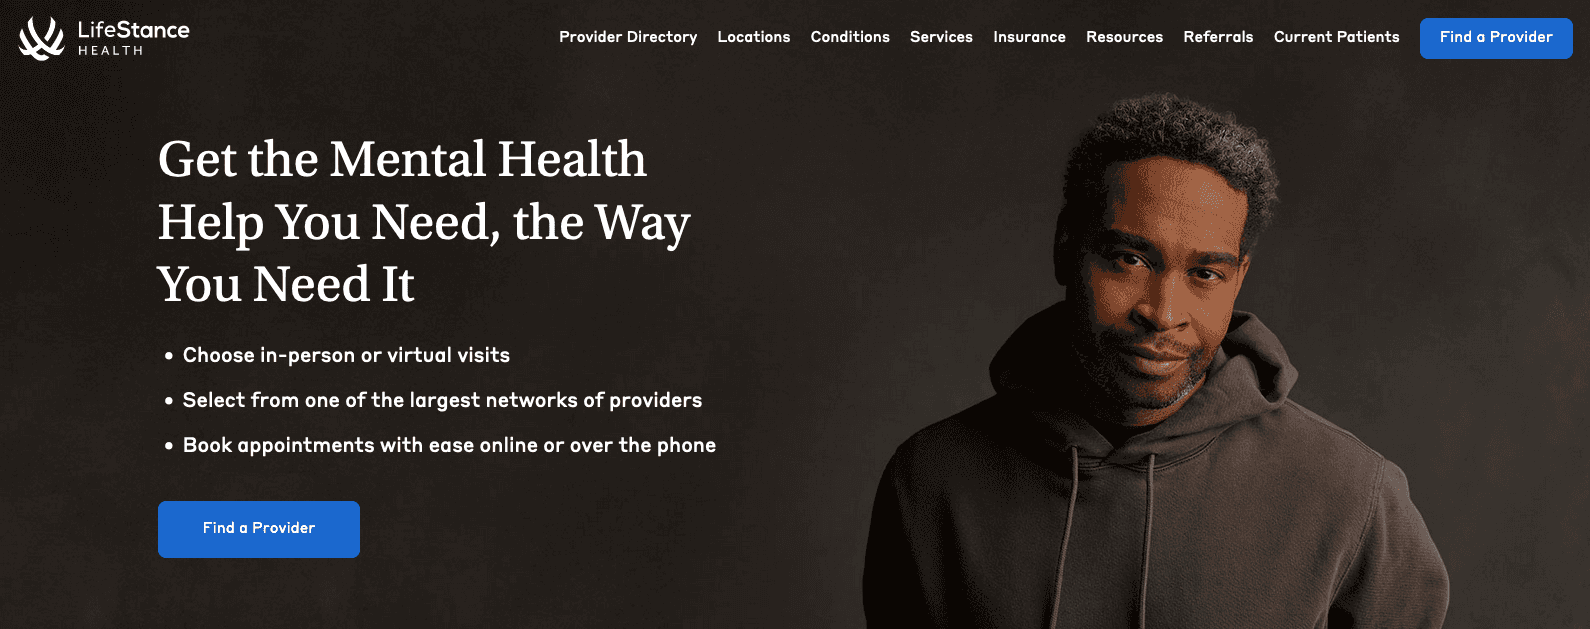
Task: Click the LifeStance leaf logo icon
Action: 41,38
